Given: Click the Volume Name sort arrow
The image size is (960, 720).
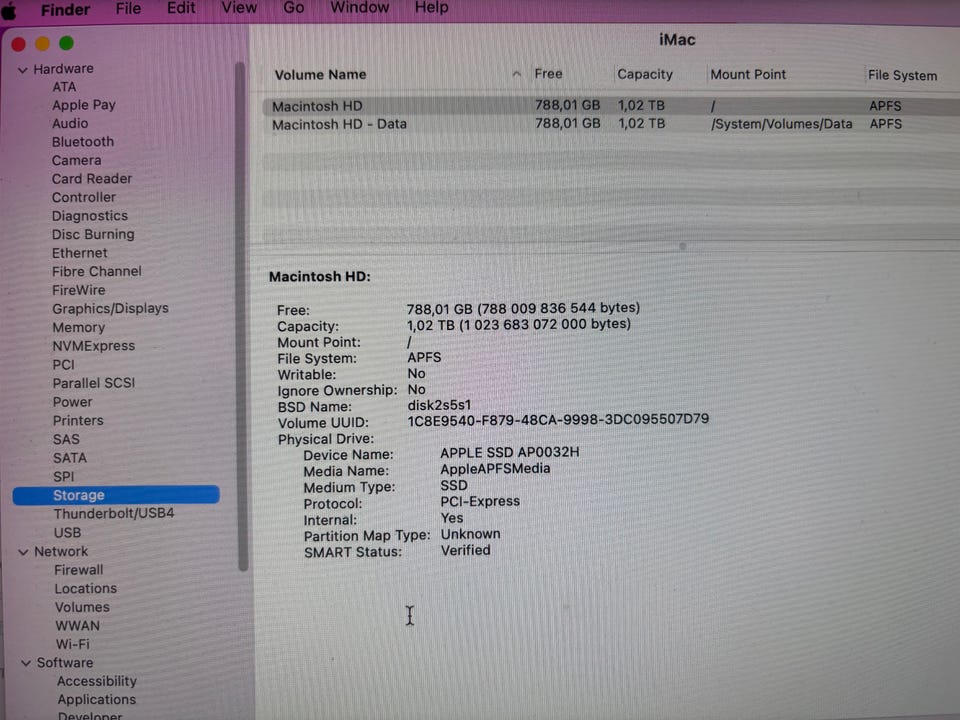Looking at the screenshot, I should tap(517, 74).
